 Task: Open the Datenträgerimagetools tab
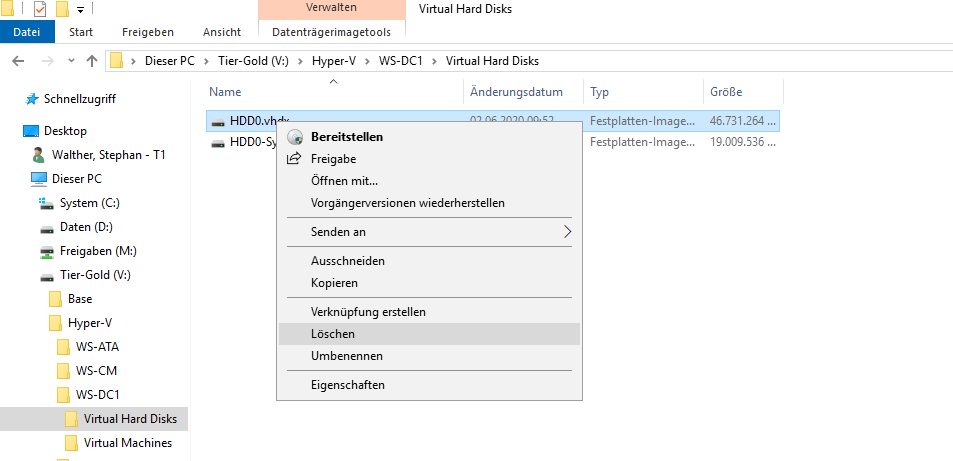(331, 32)
